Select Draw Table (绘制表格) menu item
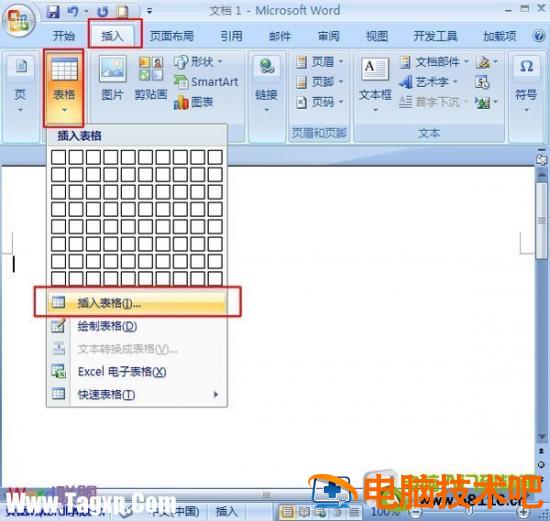This screenshot has width=550, height=521. click(x=137, y=326)
